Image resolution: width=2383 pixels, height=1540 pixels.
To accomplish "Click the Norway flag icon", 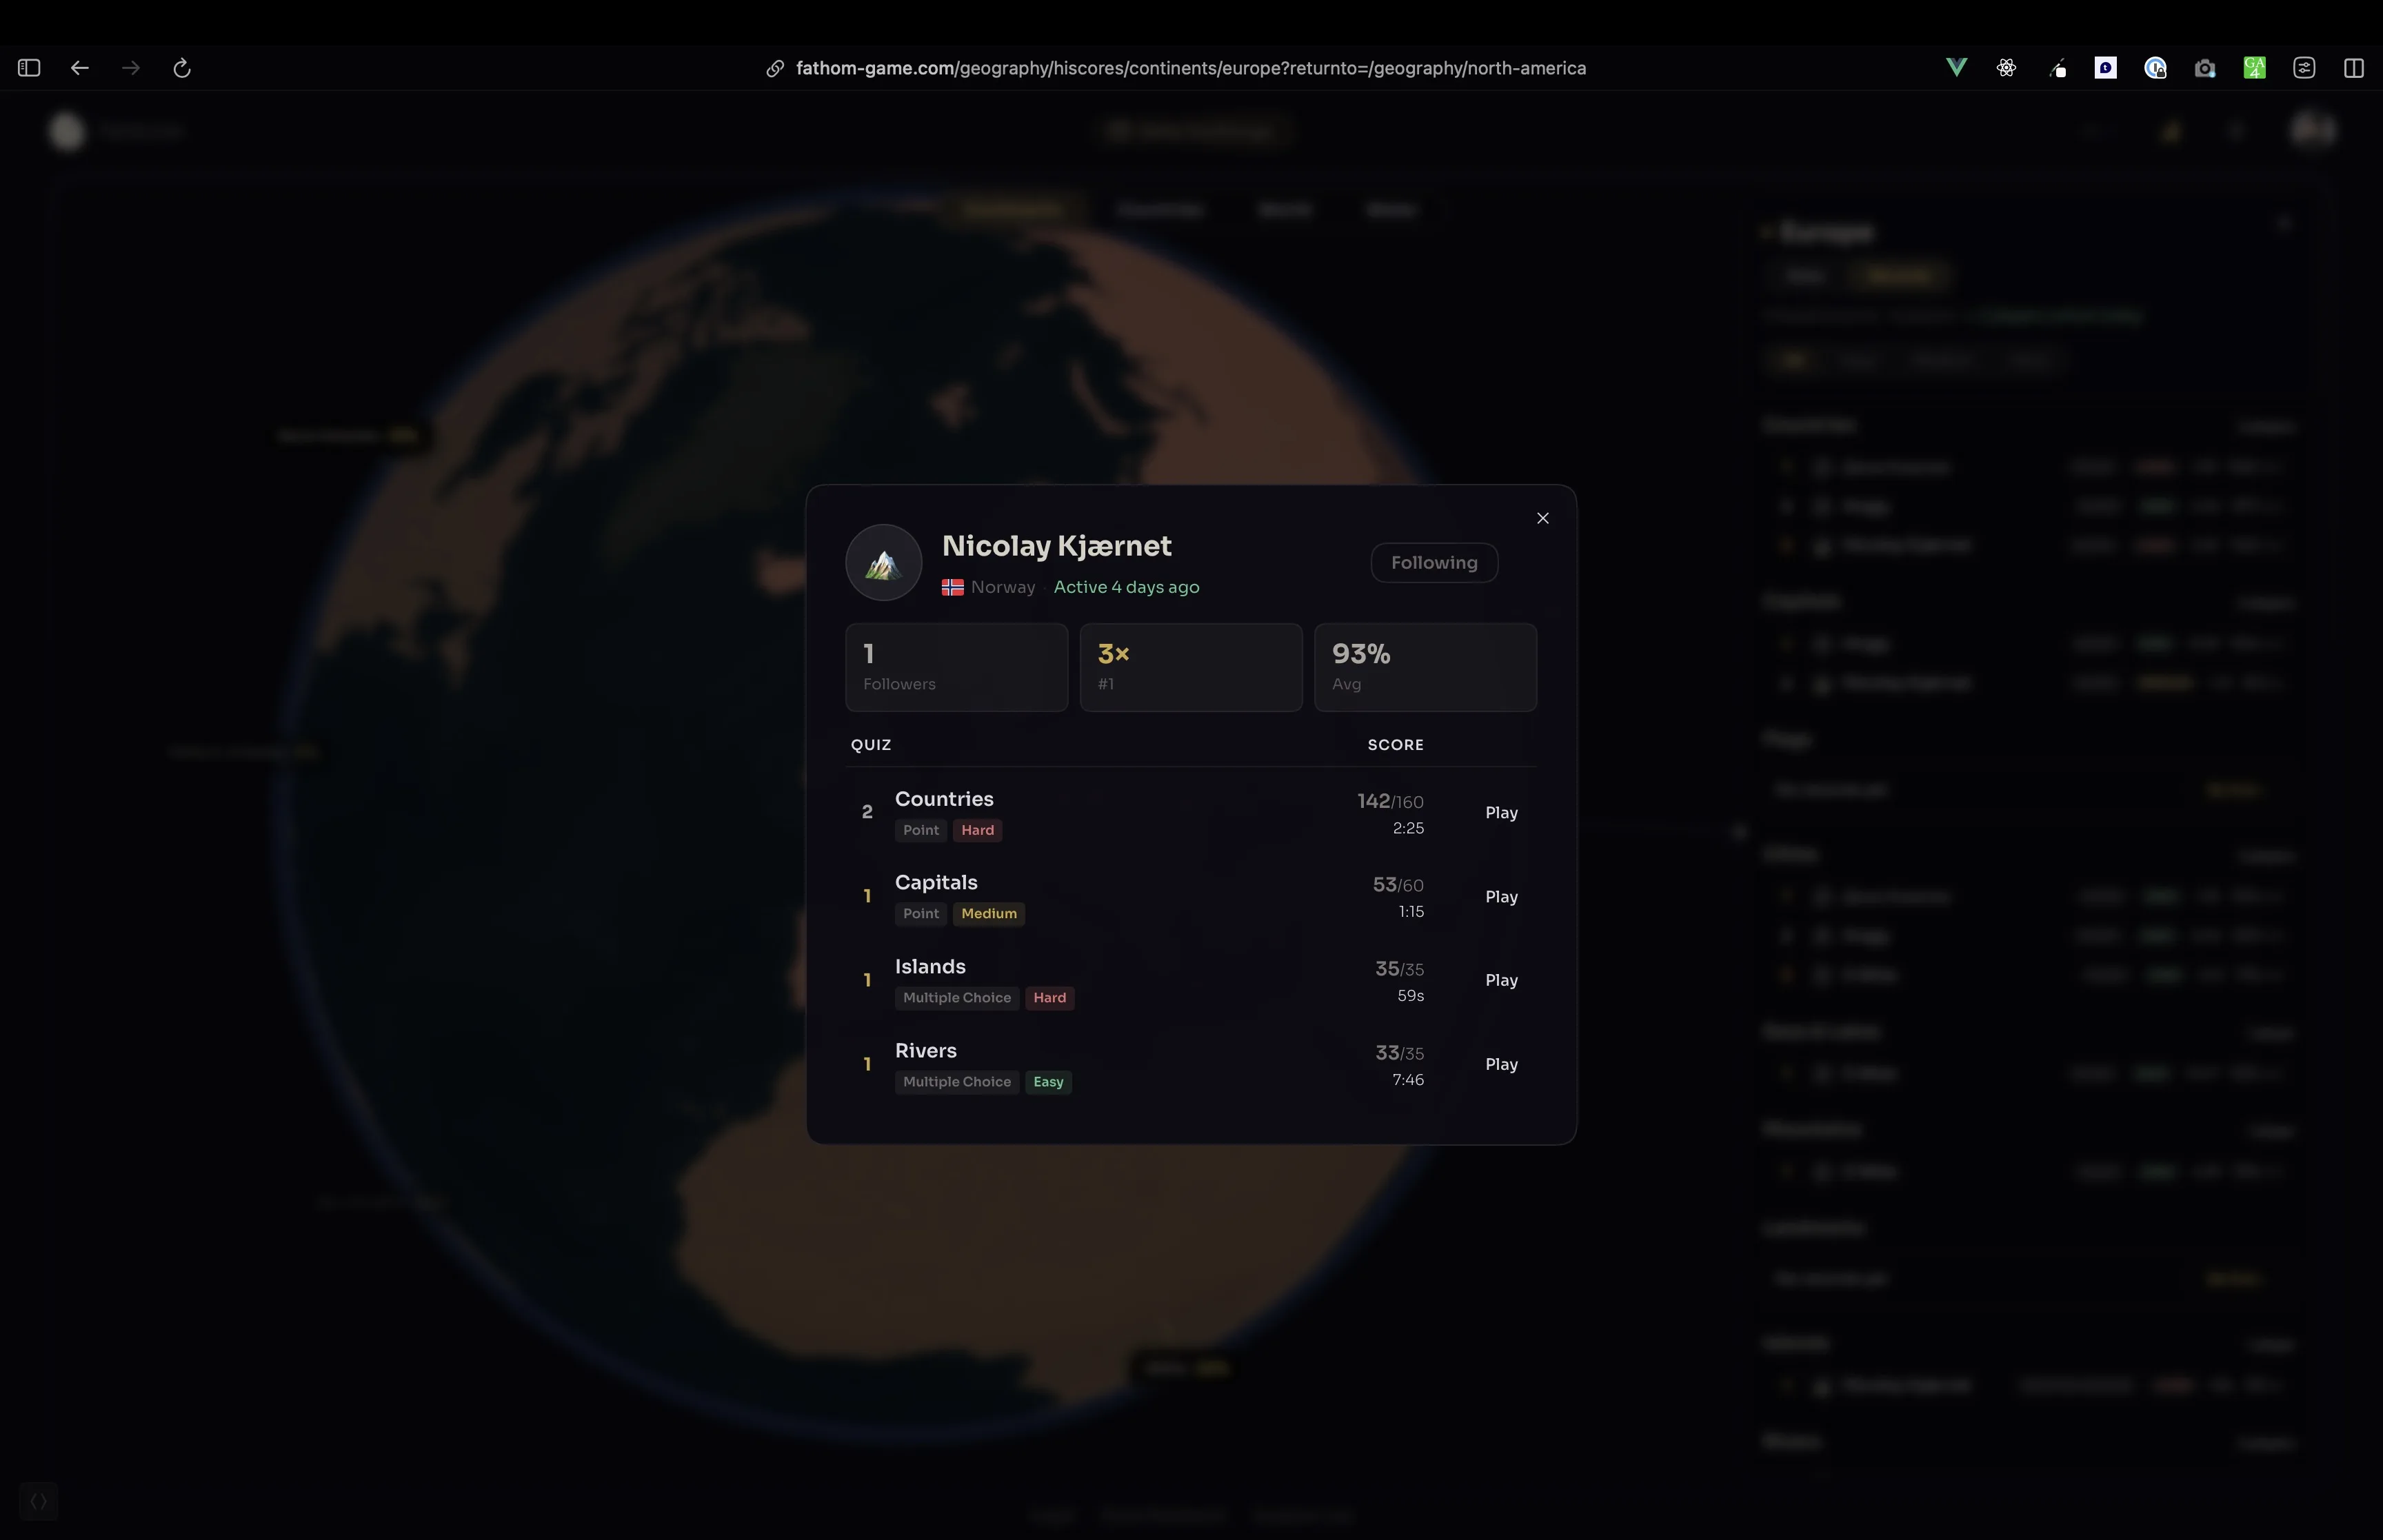I will pos(952,587).
